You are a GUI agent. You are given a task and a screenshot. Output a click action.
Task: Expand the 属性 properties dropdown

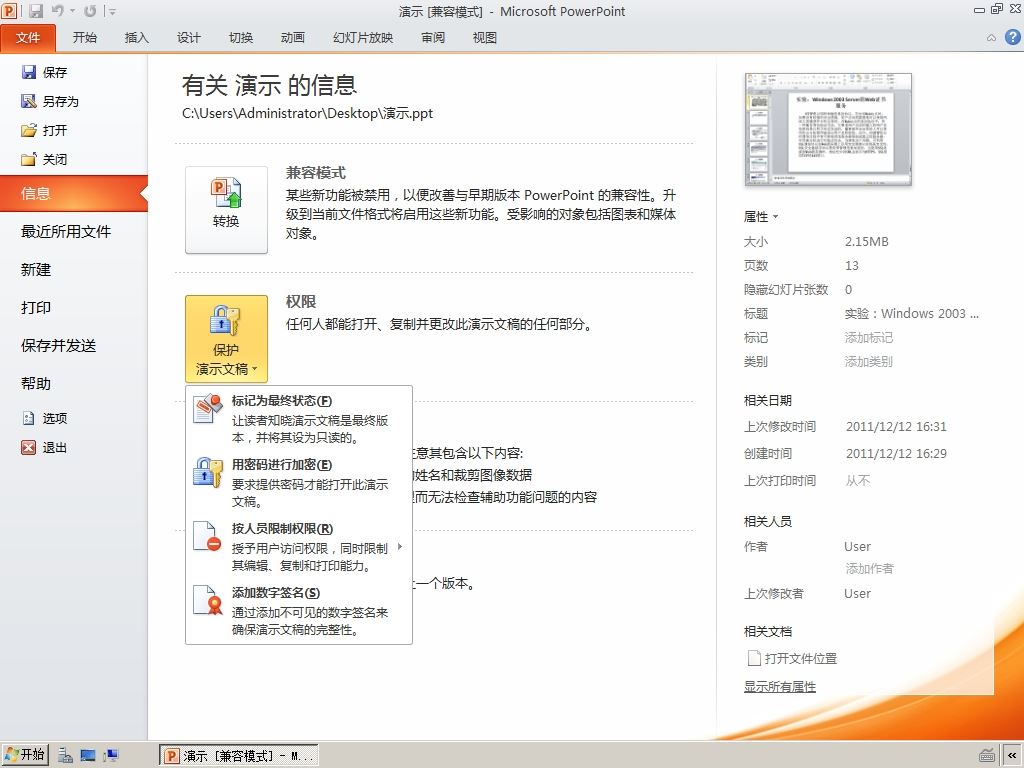click(761, 216)
